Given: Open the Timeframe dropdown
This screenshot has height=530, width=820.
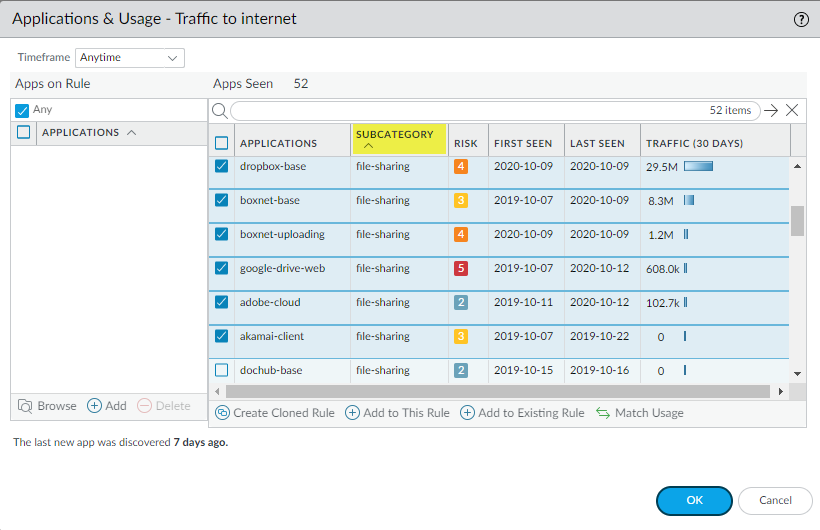Looking at the screenshot, I should click(x=130, y=58).
